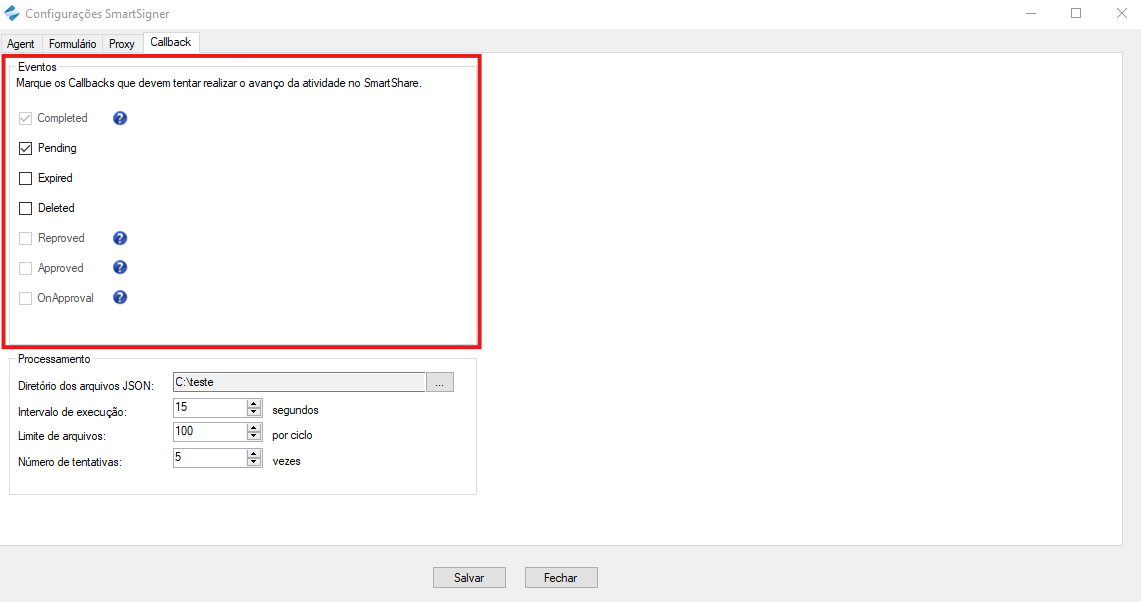Image resolution: width=1141 pixels, height=602 pixels.
Task: Browse for JSON directory with ellipsis button
Action: (x=440, y=382)
